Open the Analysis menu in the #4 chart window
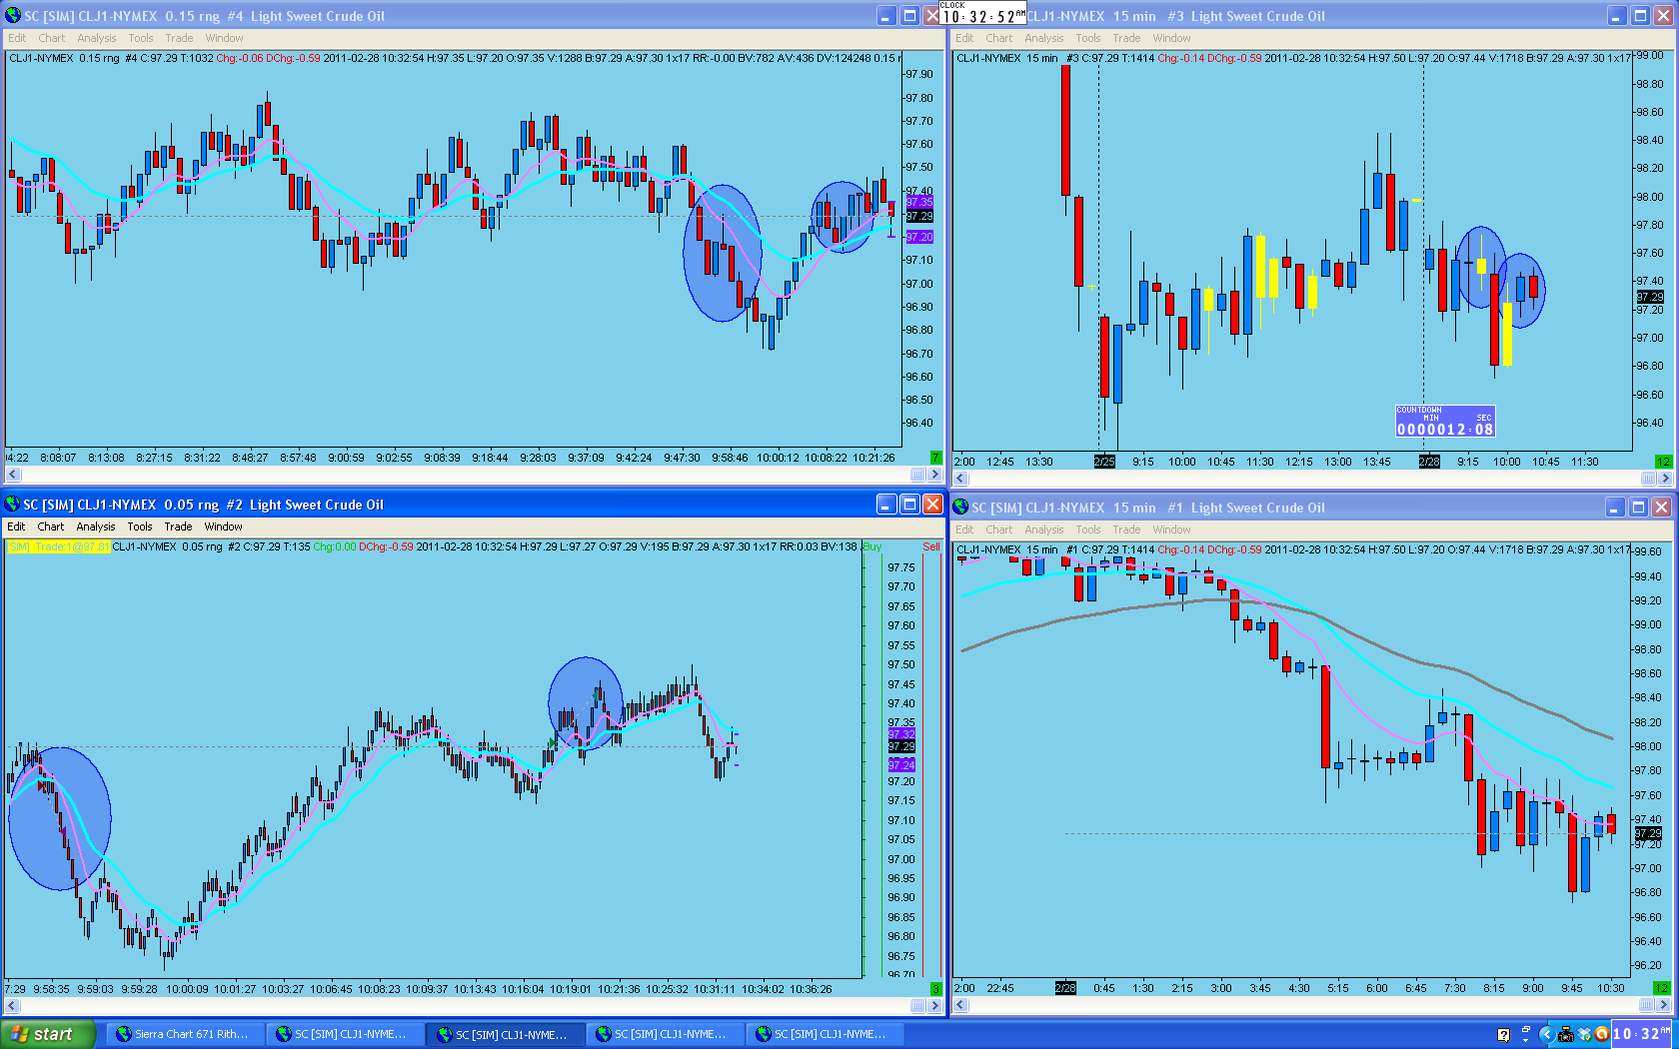 click(96, 38)
